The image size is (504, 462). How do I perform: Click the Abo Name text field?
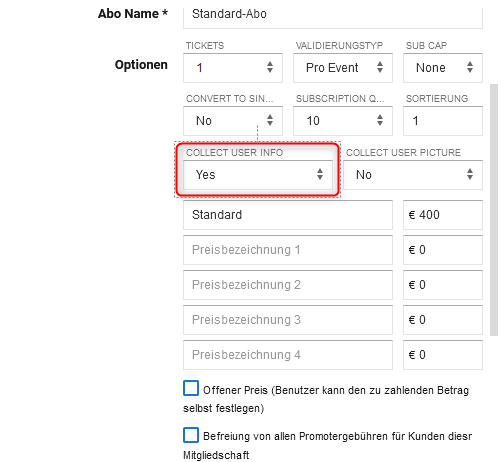coord(333,15)
